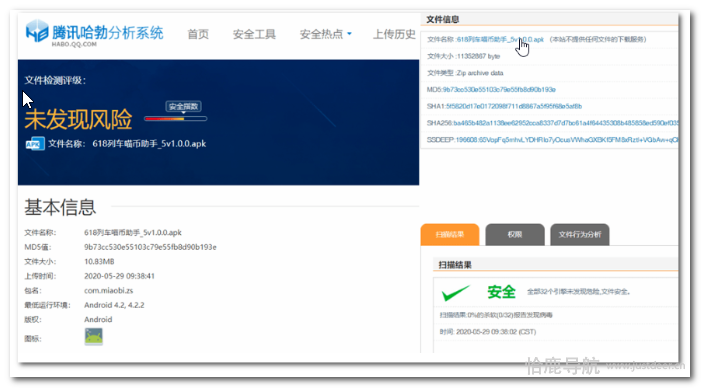Switch to the 文件行为分析 tab
This screenshot has width=701, height=388.
coord(580,235)
